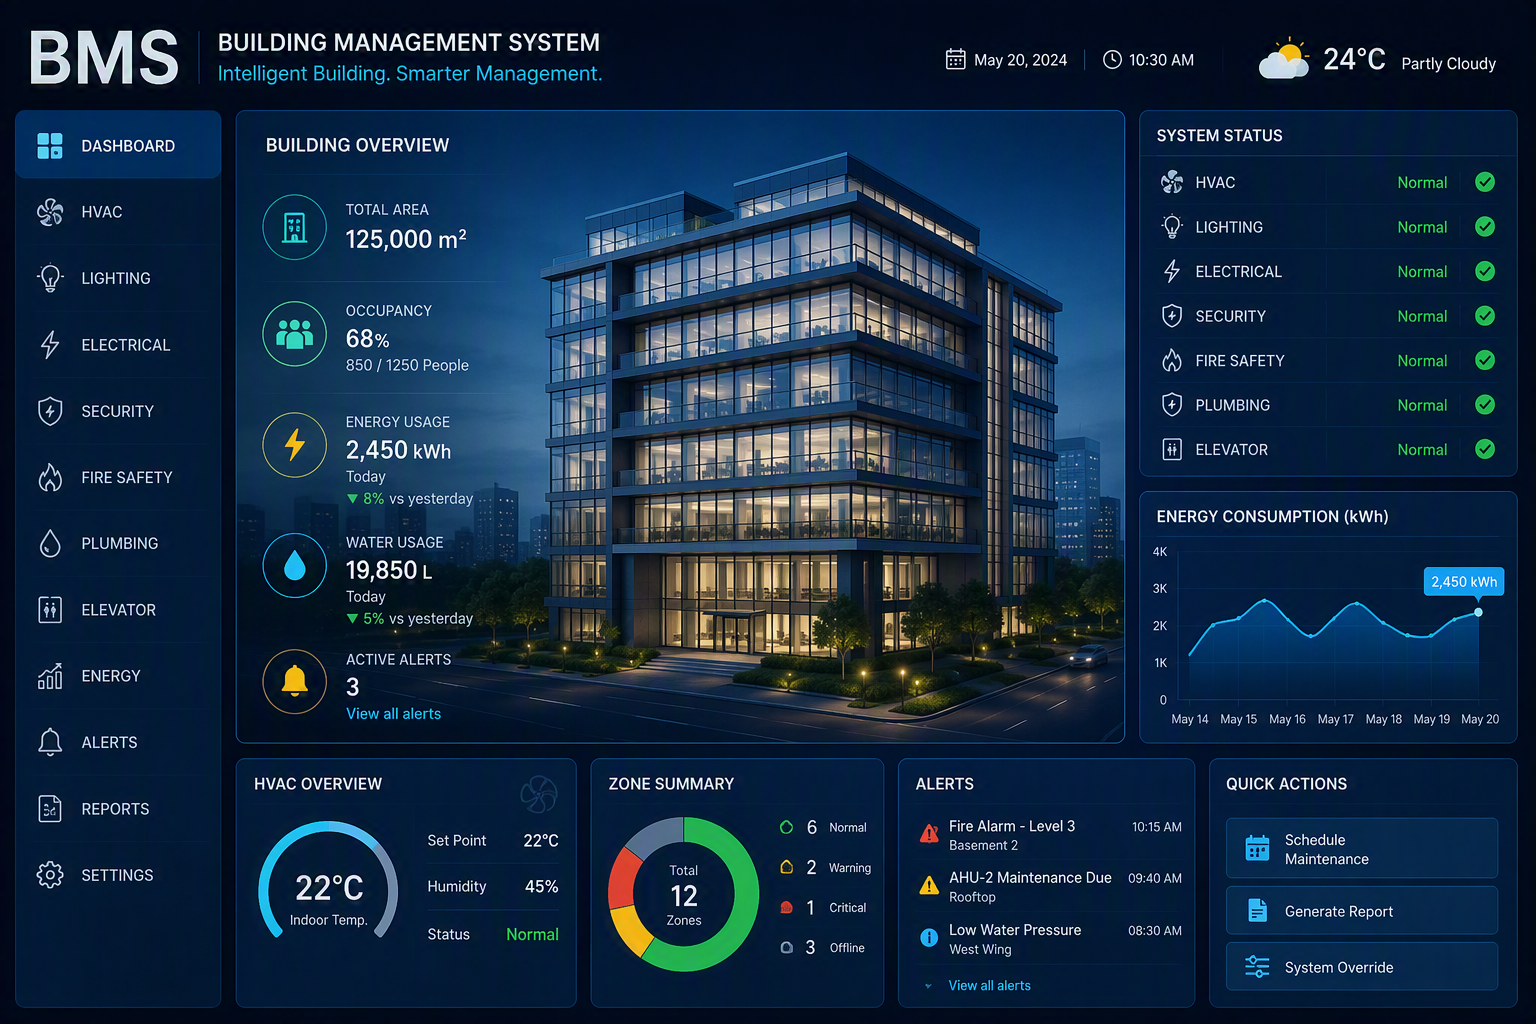The image size is (1536, 1024).
Task: Select Lighting in the sidebar menu
Action: coord(118,278)
